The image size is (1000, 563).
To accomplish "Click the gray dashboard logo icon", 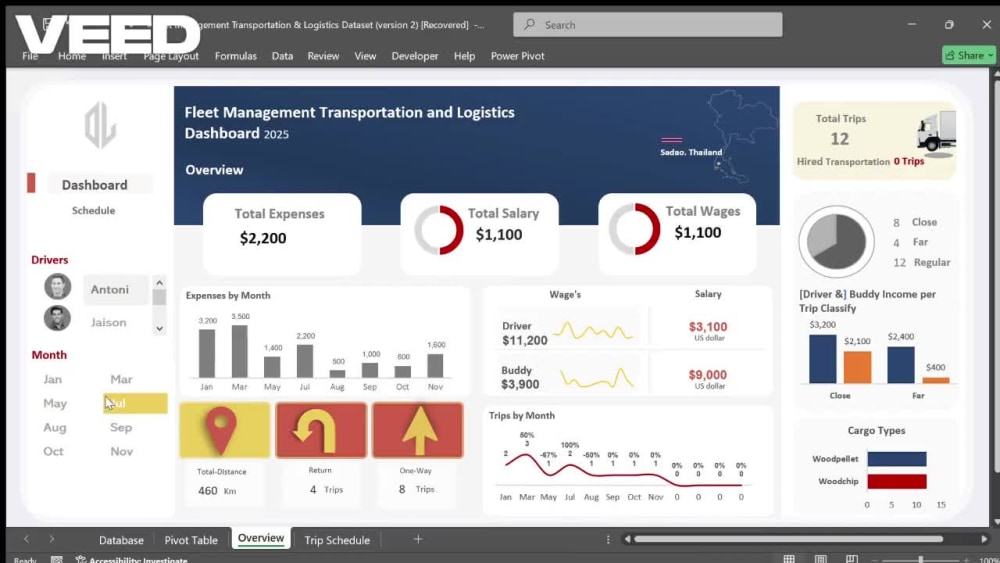I will click(x=100, y=125).
